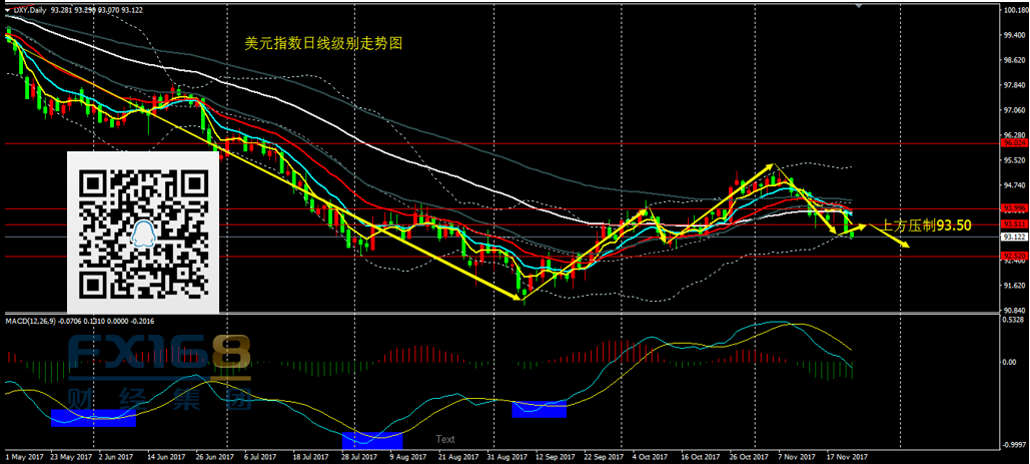Click the 100.180 top price scale value

[x=1013, y=9]
